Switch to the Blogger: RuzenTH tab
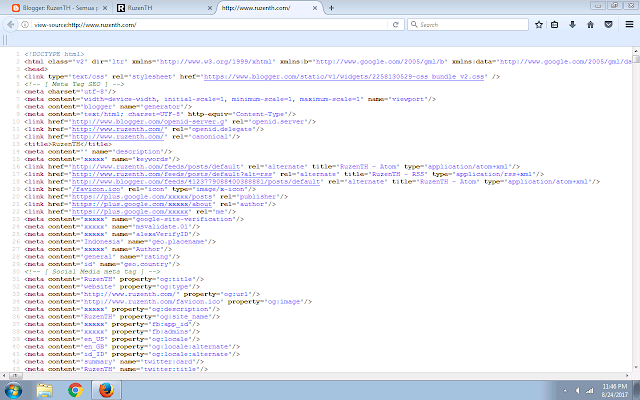The width and height of the screenshot is (640, 400). 52,7
